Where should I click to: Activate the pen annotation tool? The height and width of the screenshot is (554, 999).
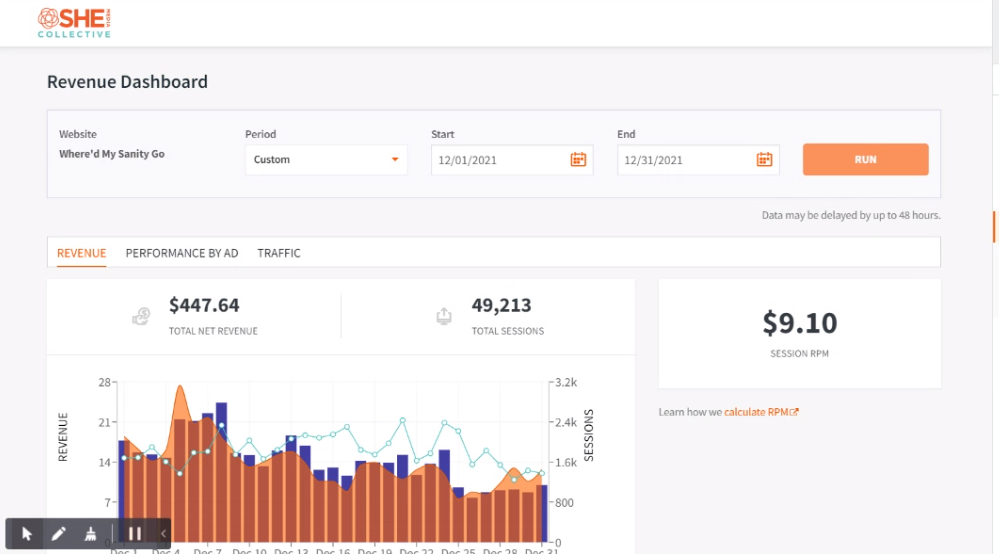pos(58,534)
